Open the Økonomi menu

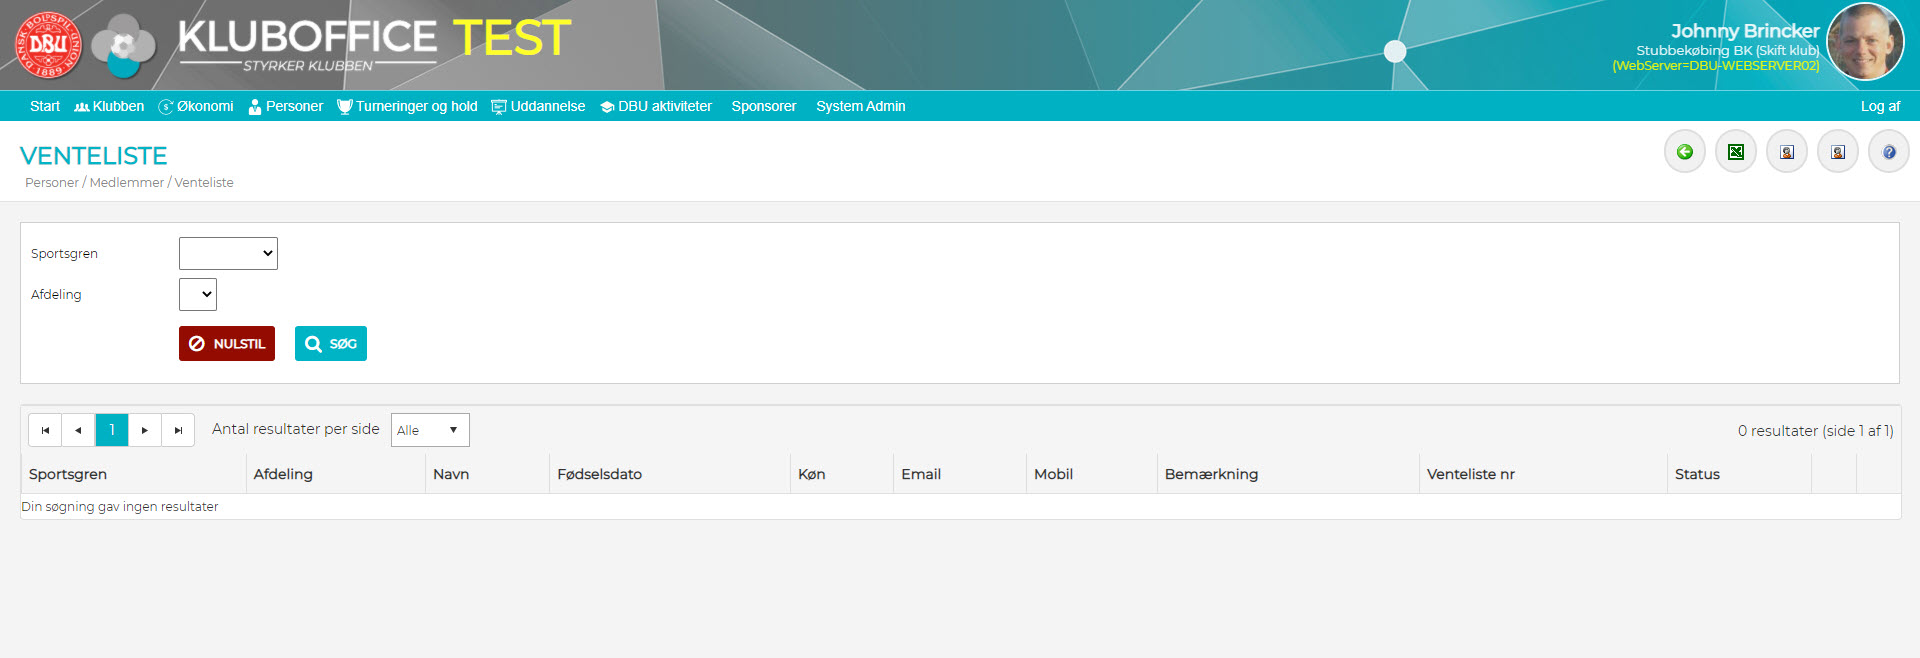(196, 106)
